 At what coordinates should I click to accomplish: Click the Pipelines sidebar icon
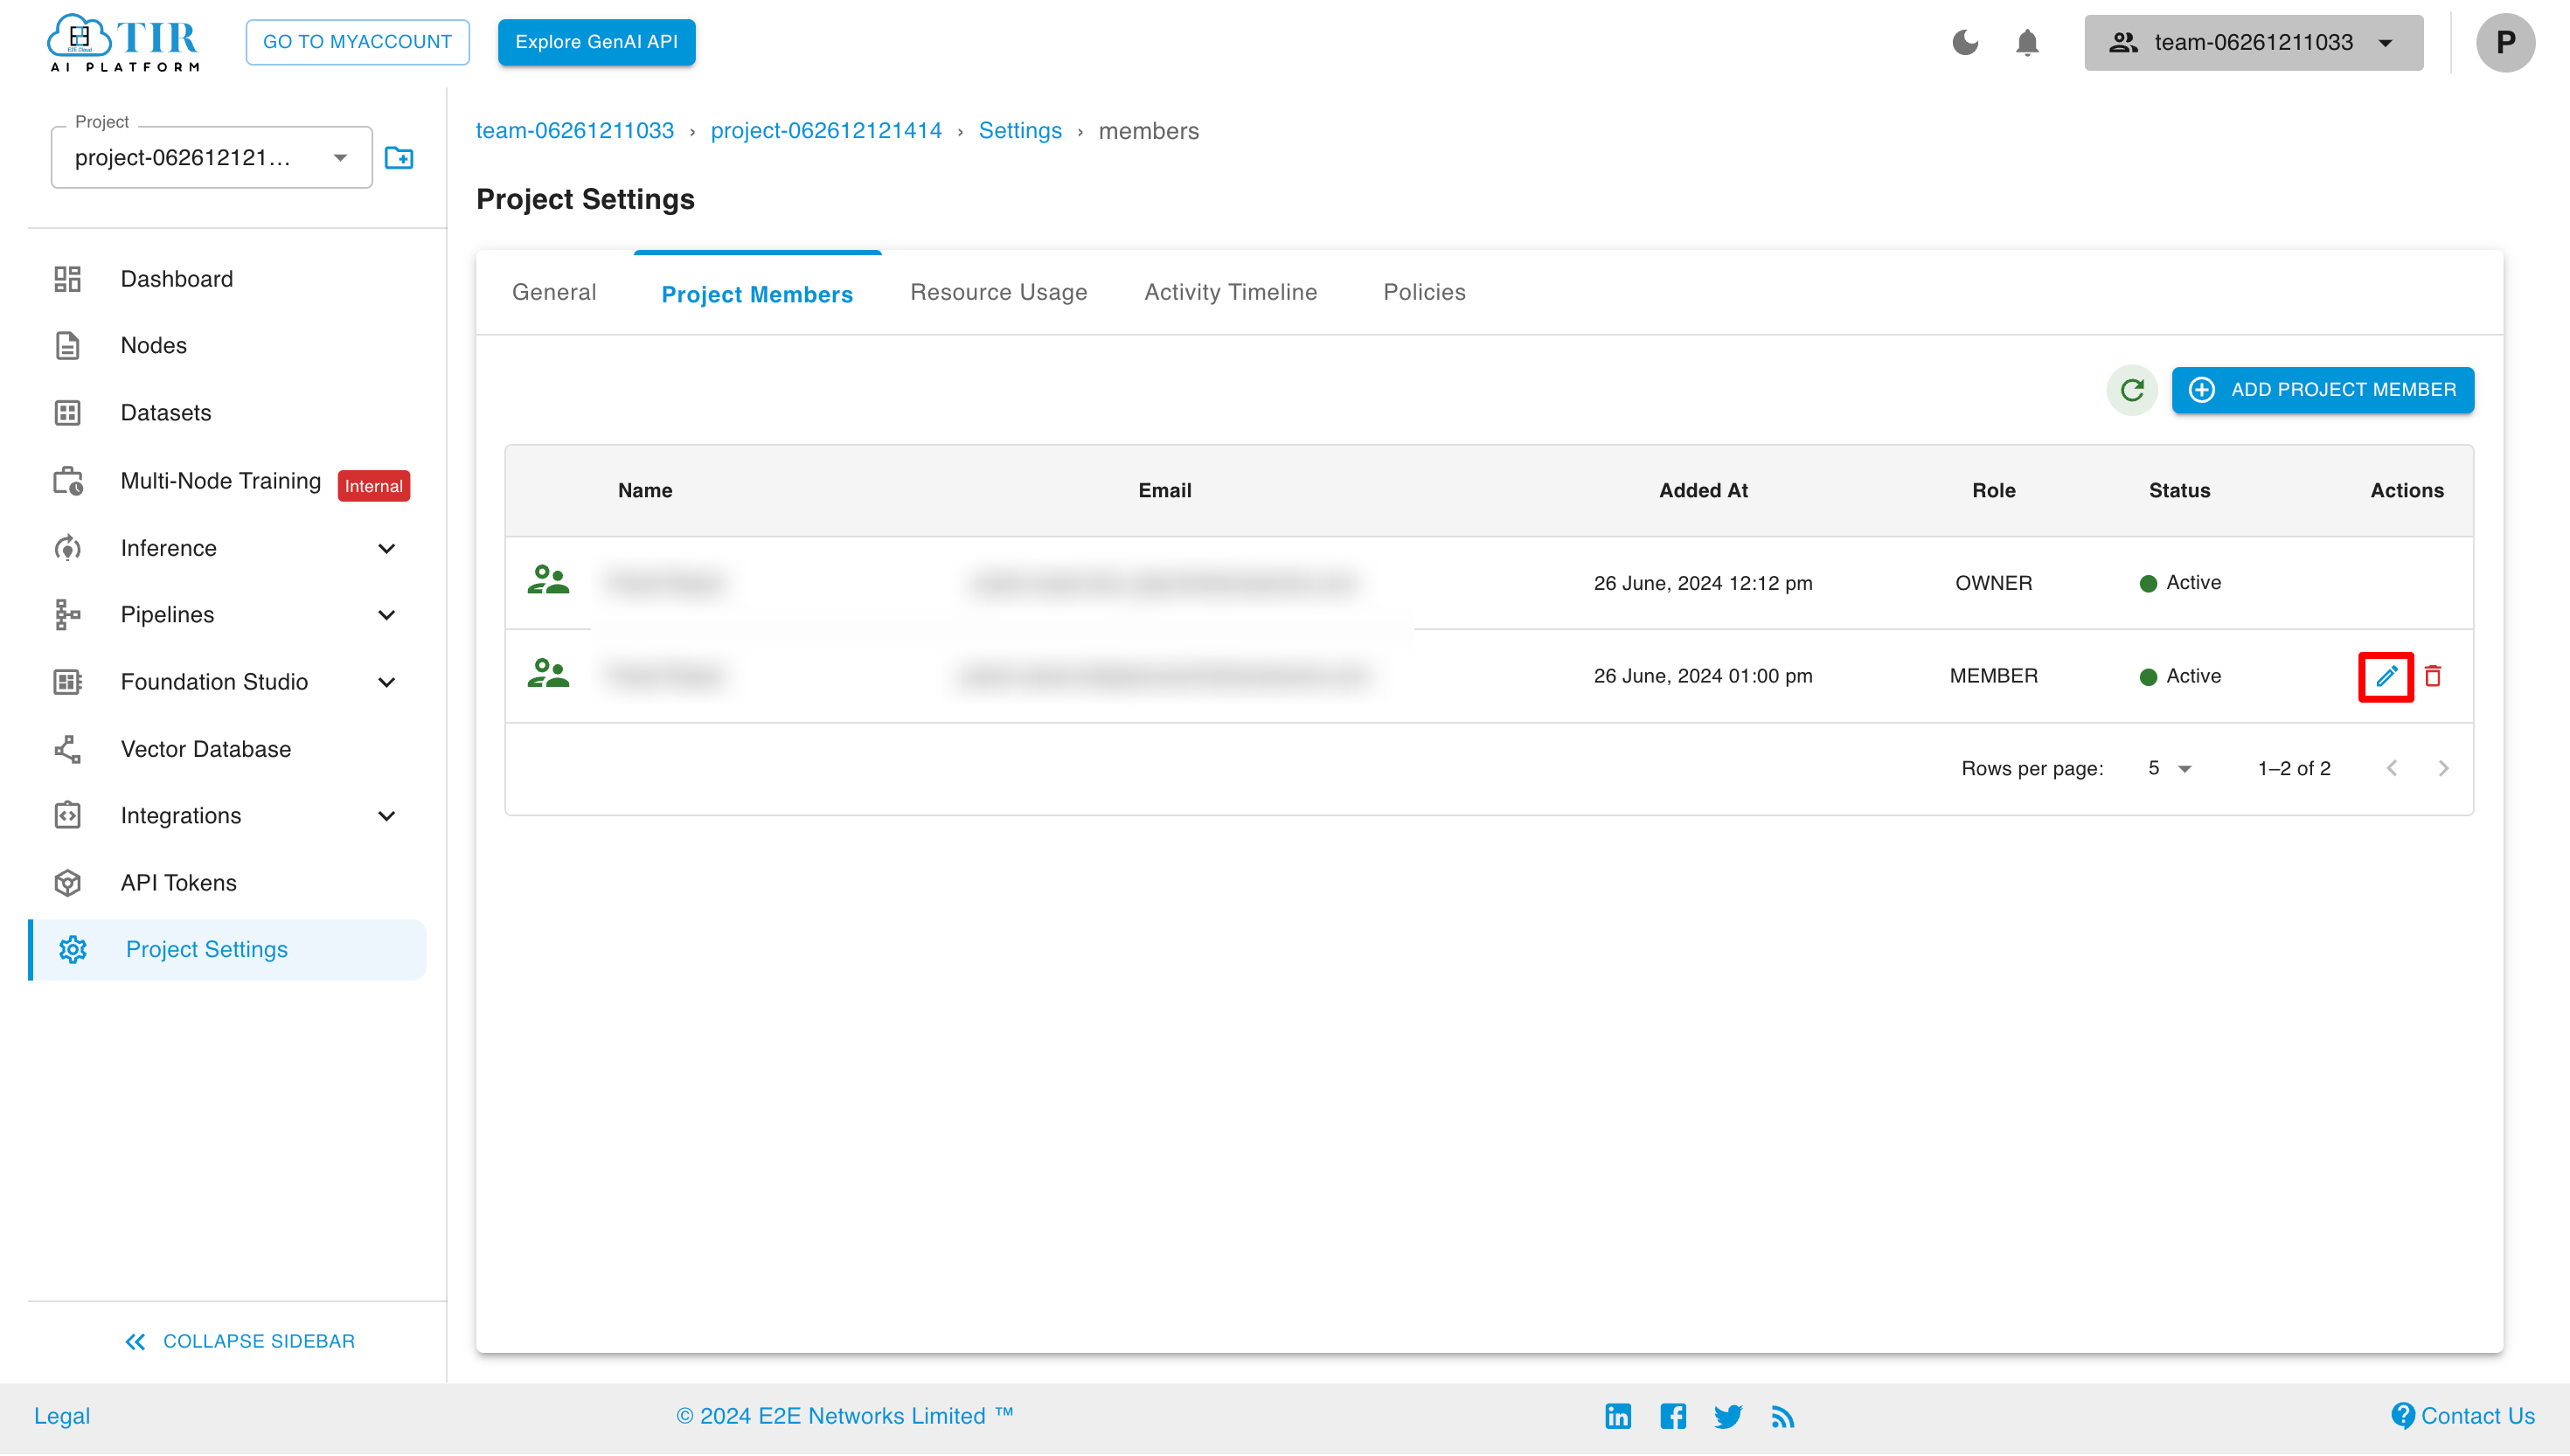pyautogui.click(x=67, y=615)
